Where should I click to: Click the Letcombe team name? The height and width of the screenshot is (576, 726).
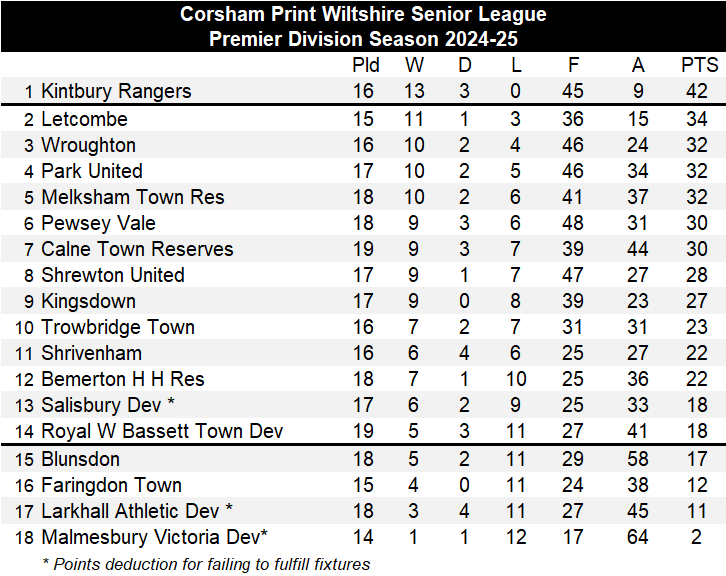(84, 119)
